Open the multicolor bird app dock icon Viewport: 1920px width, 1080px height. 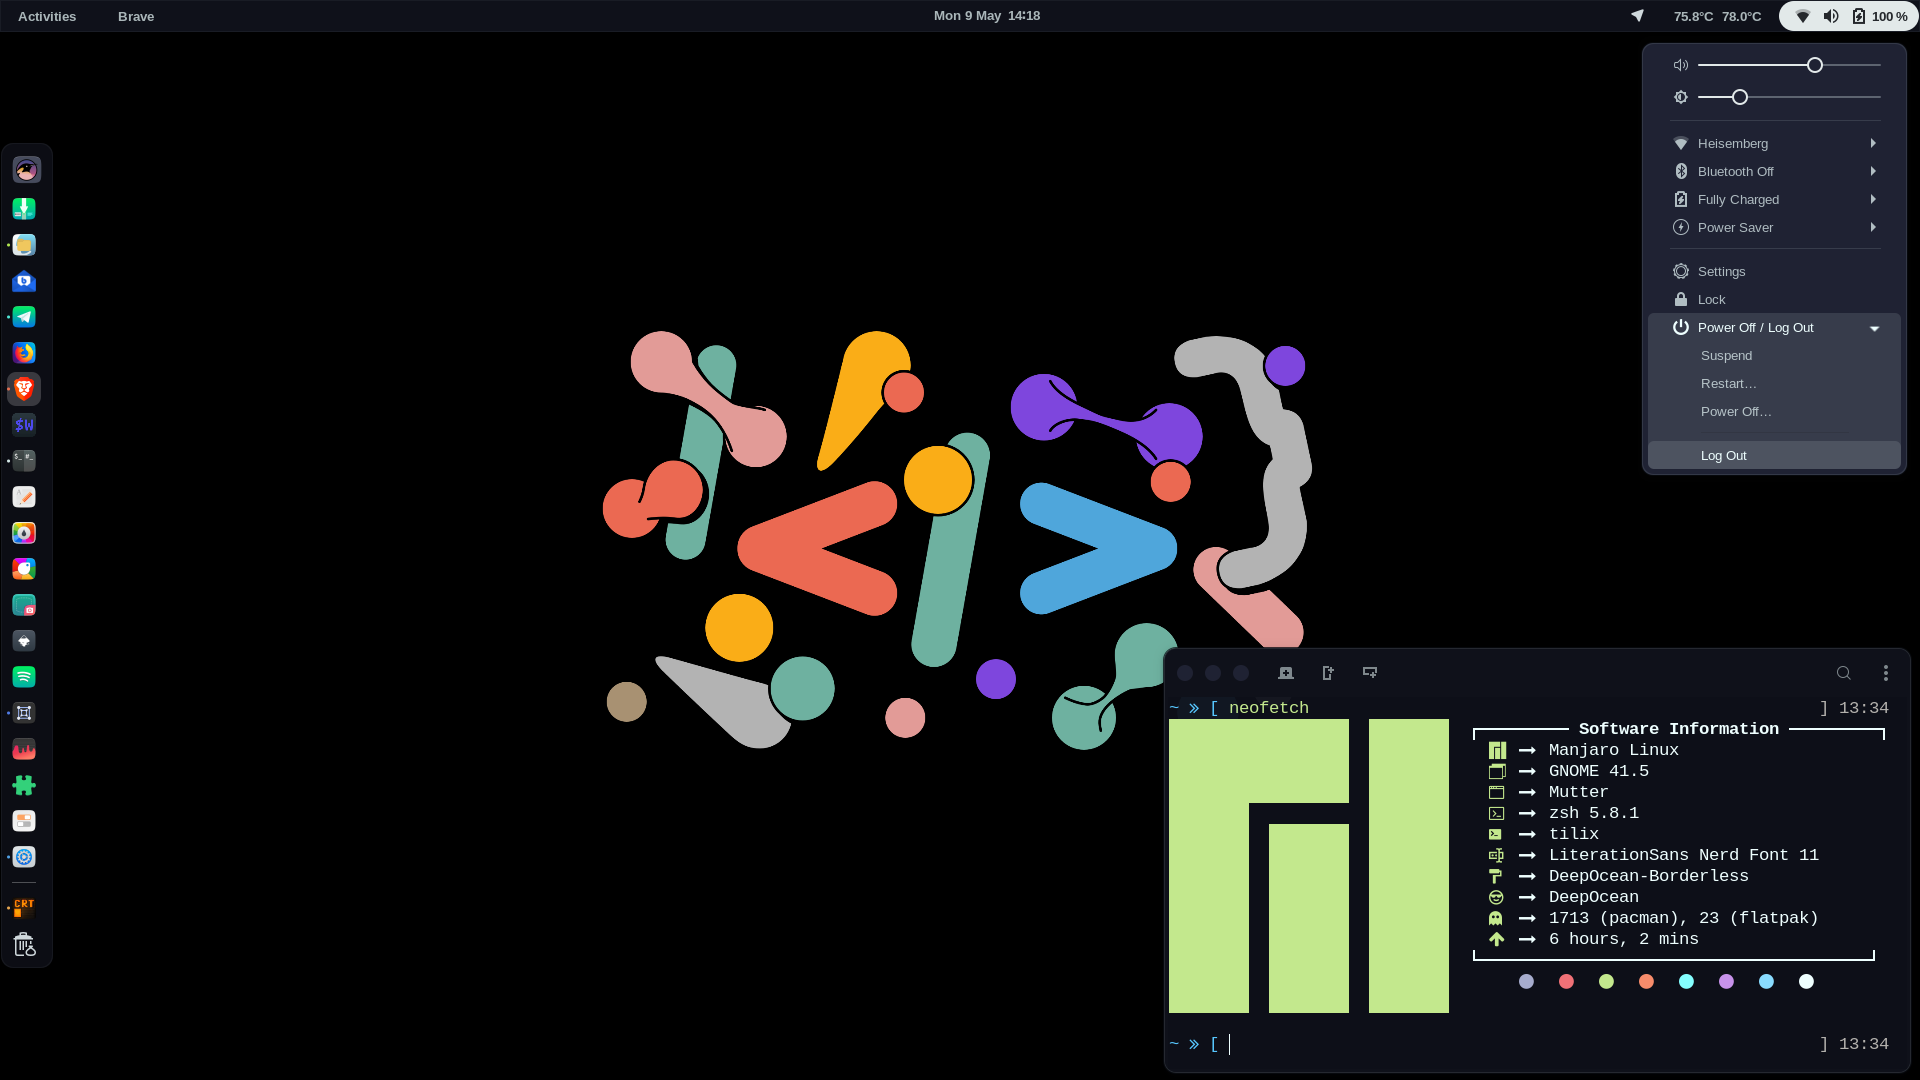[x=24, y=569]
